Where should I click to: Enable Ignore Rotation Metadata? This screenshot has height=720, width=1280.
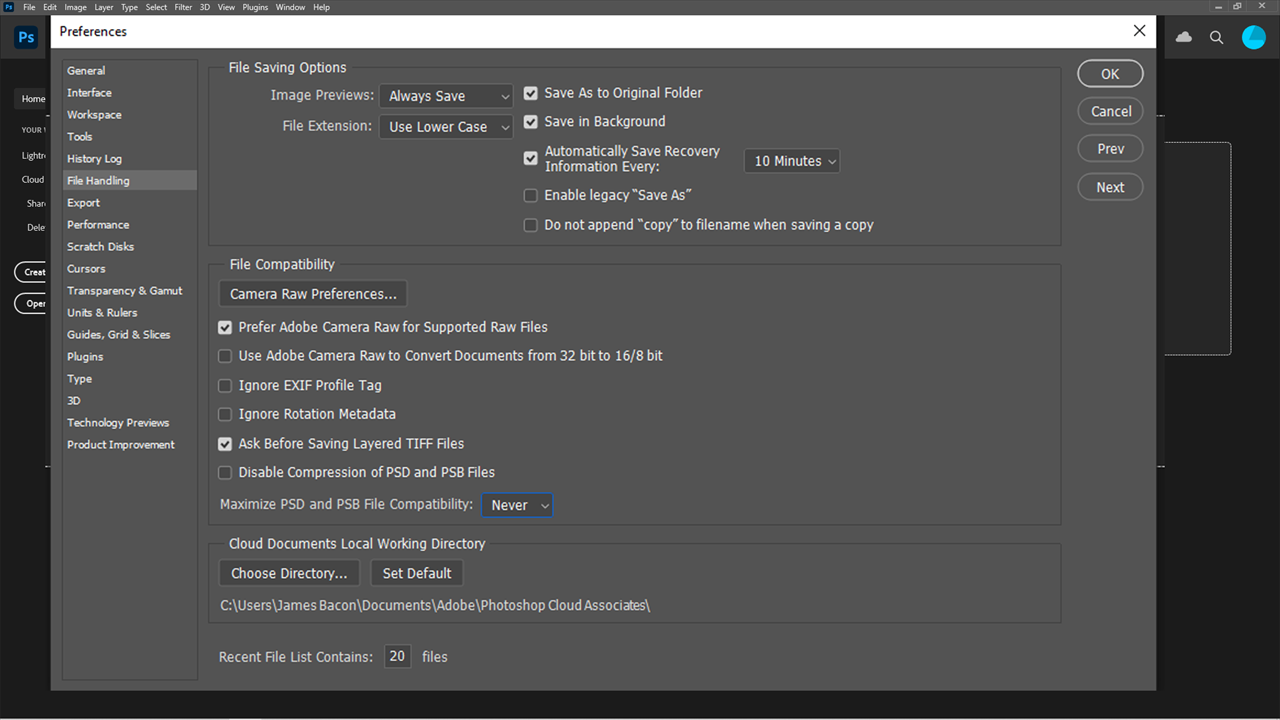(x=225, y=414)
